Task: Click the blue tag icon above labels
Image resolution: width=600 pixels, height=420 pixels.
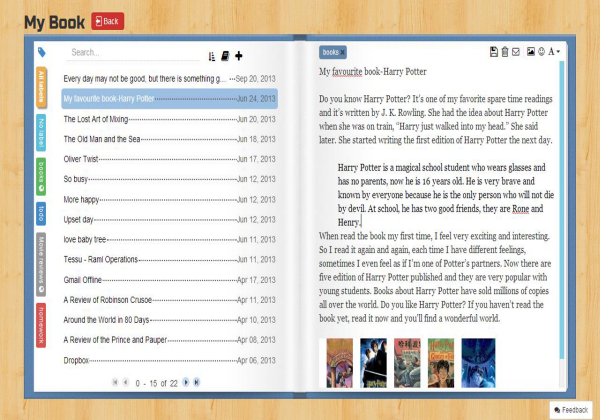Action: 42,52
